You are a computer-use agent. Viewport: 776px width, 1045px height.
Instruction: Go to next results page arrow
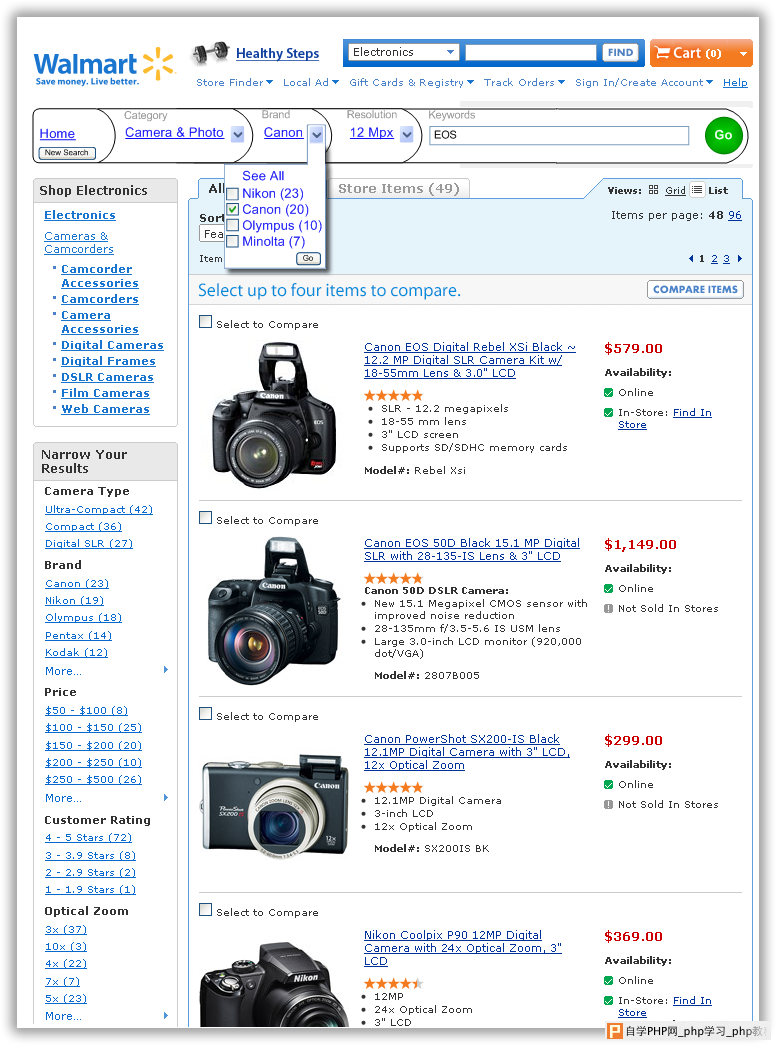[x=740, y=259]
